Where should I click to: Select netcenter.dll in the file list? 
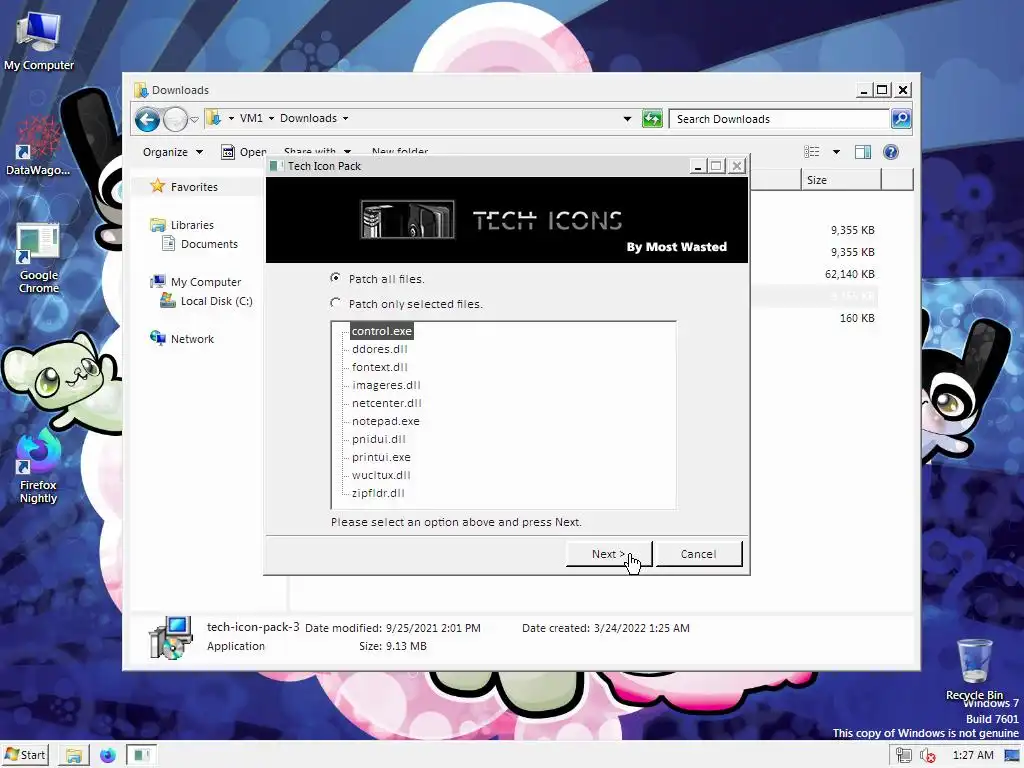click(387, 403)
